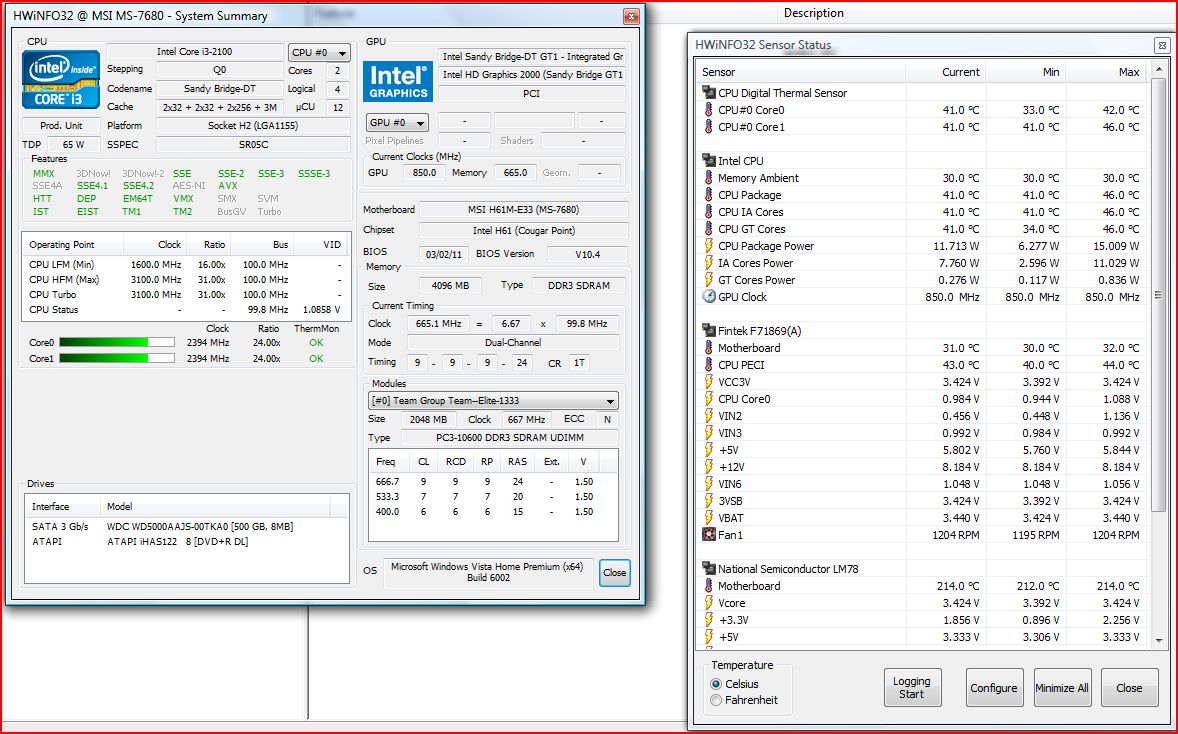
Task: Click lightning icon beside Vcore
Action: 708,603
